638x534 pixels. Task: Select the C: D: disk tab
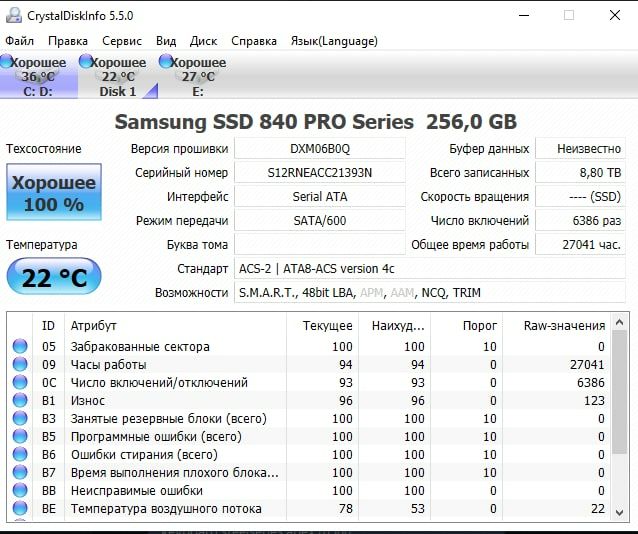39,77
